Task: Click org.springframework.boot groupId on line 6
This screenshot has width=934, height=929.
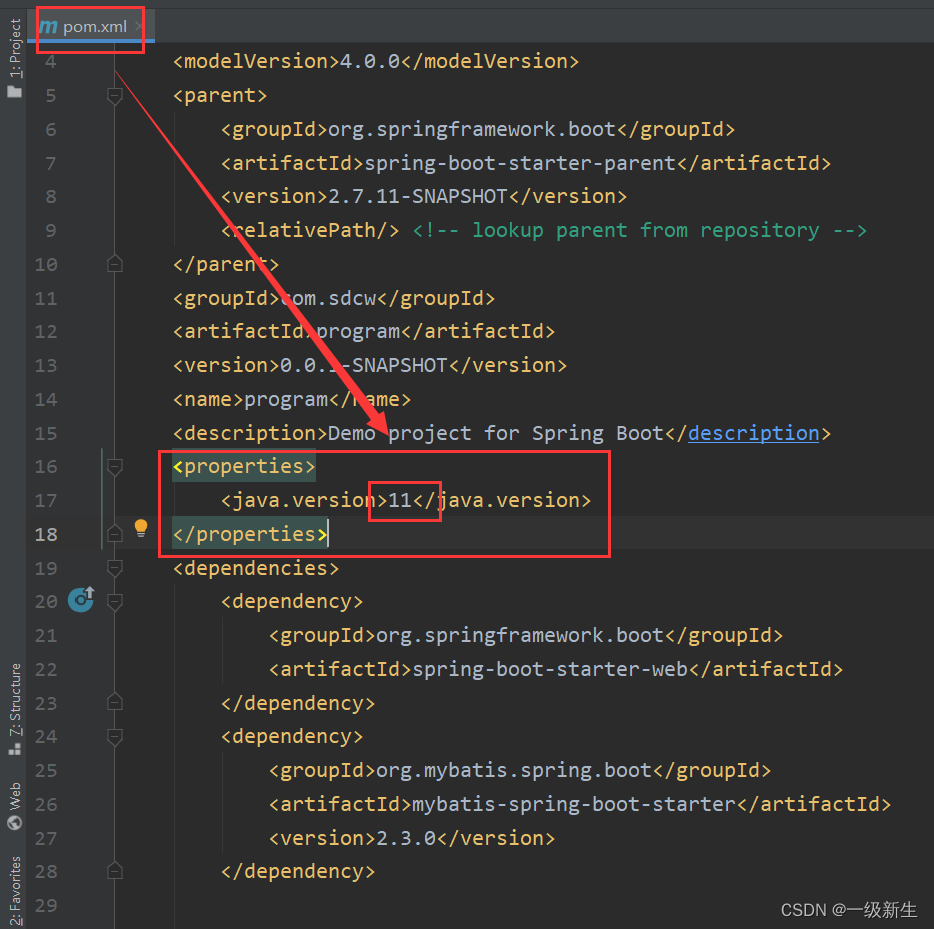Action: point(472,129)
